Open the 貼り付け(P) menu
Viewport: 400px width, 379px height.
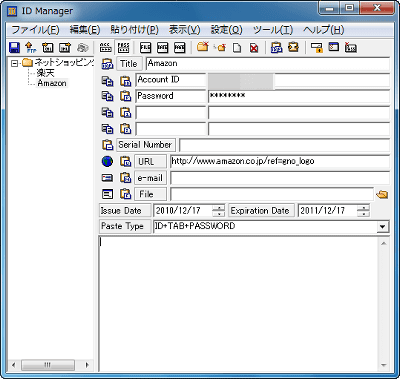[x=134, y=30]
